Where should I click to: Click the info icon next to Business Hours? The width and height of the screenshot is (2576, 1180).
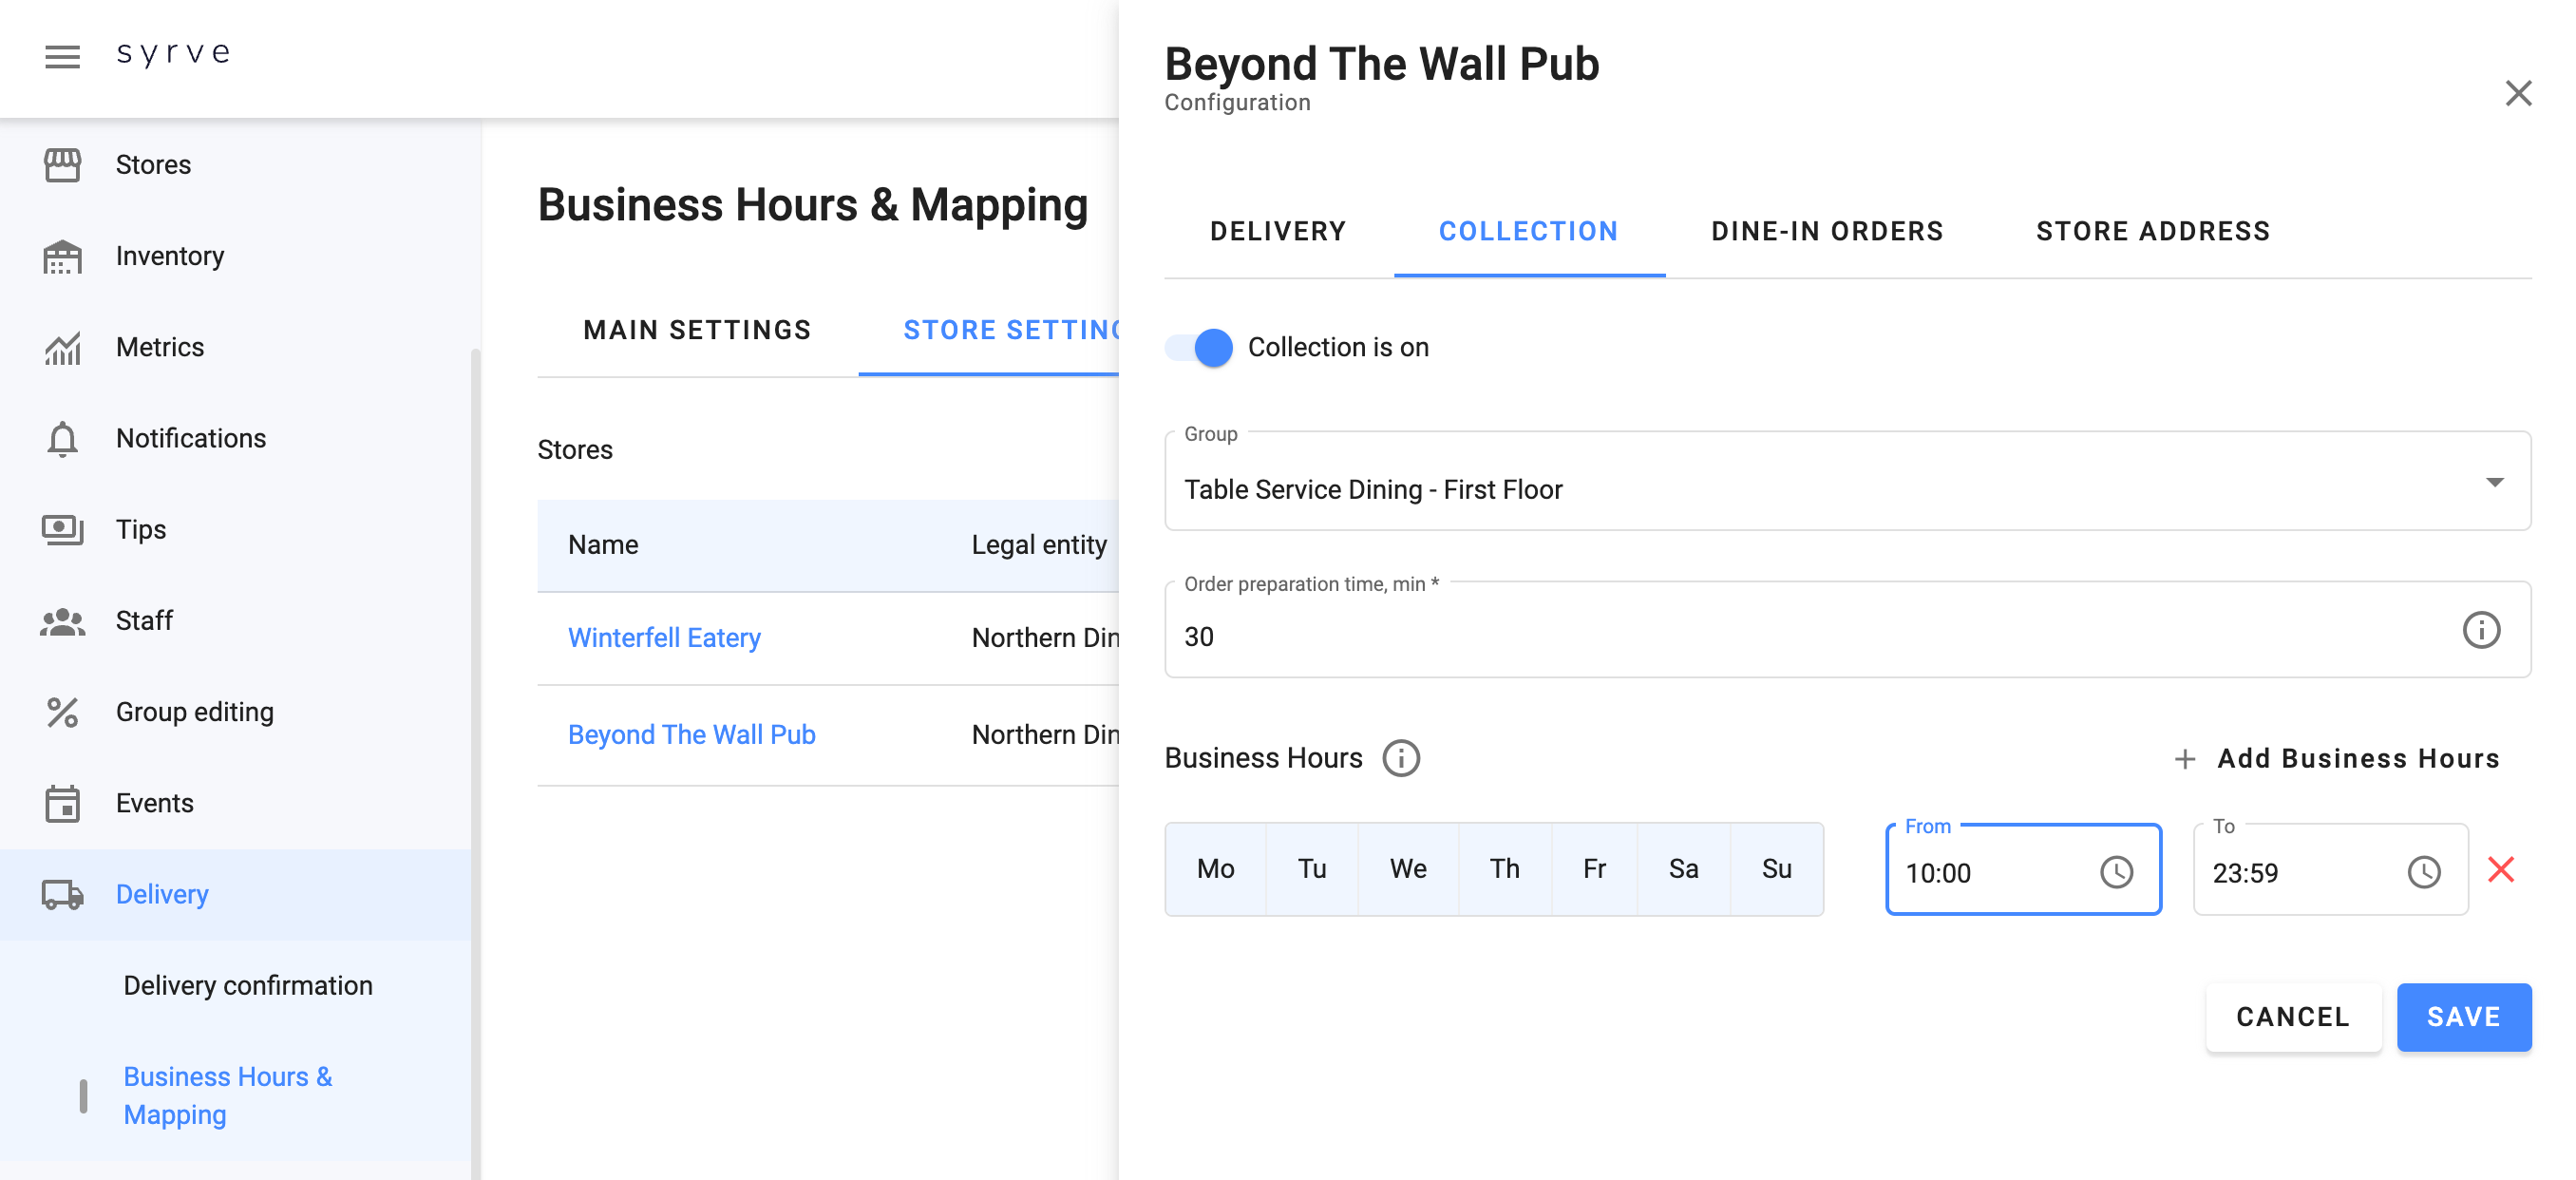pos(1400,758)
